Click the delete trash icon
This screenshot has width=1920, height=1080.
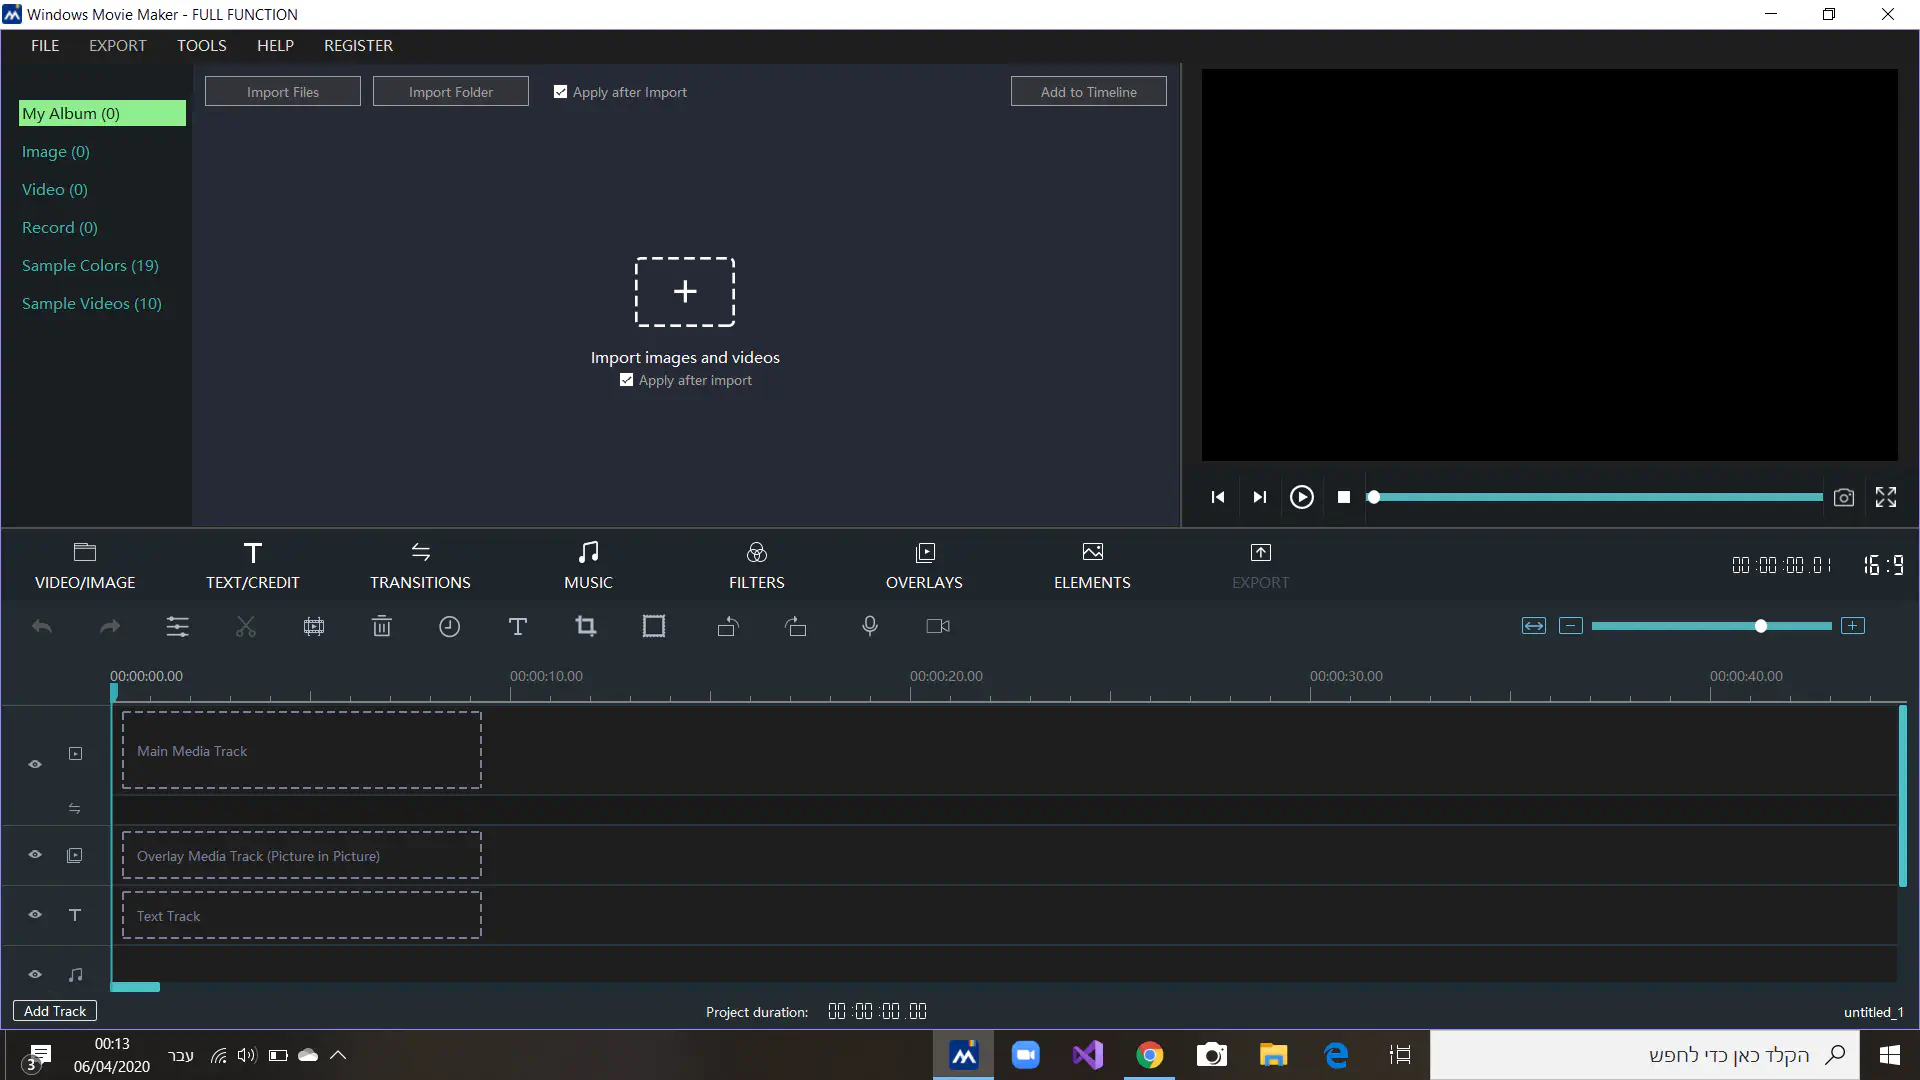[x=382, y=627]
